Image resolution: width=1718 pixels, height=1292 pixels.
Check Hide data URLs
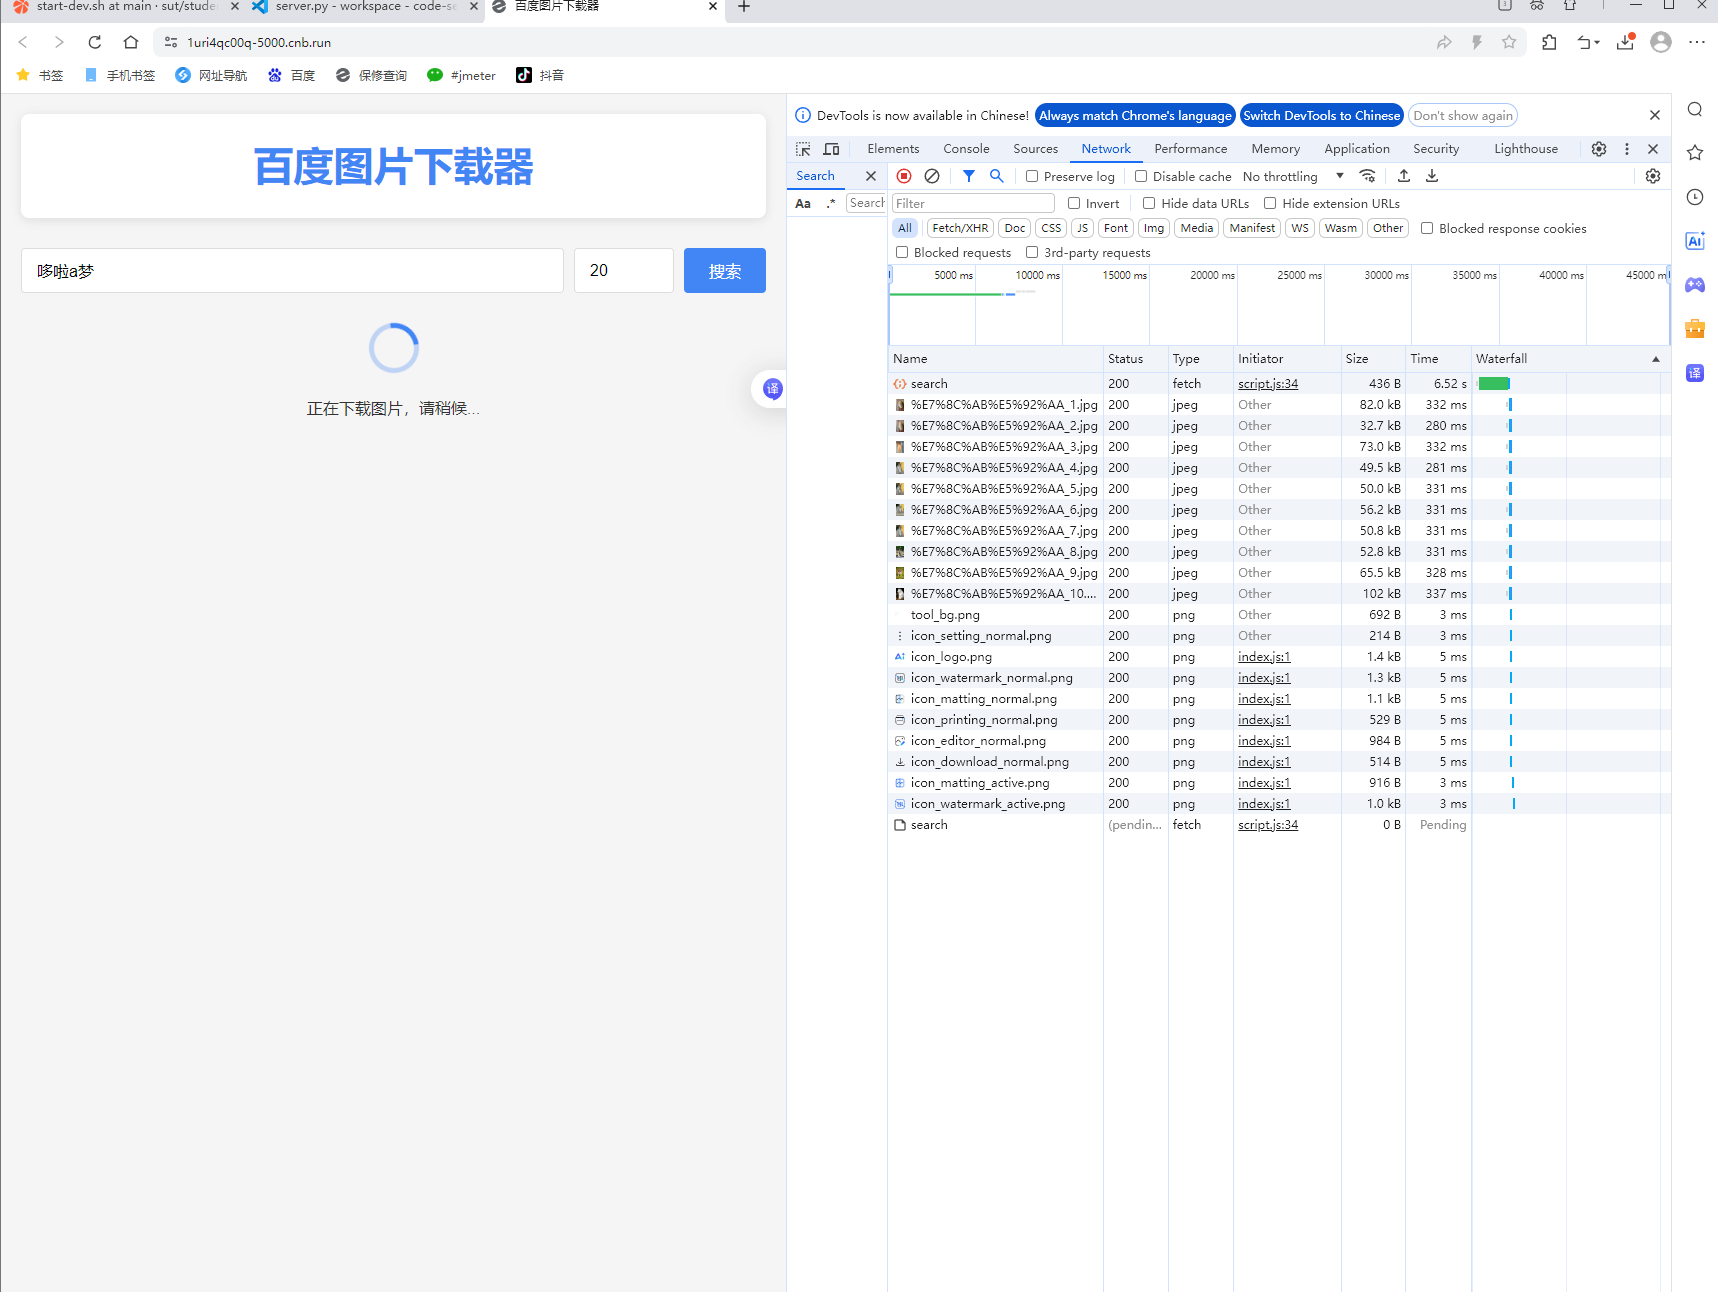click(1149, 203)
